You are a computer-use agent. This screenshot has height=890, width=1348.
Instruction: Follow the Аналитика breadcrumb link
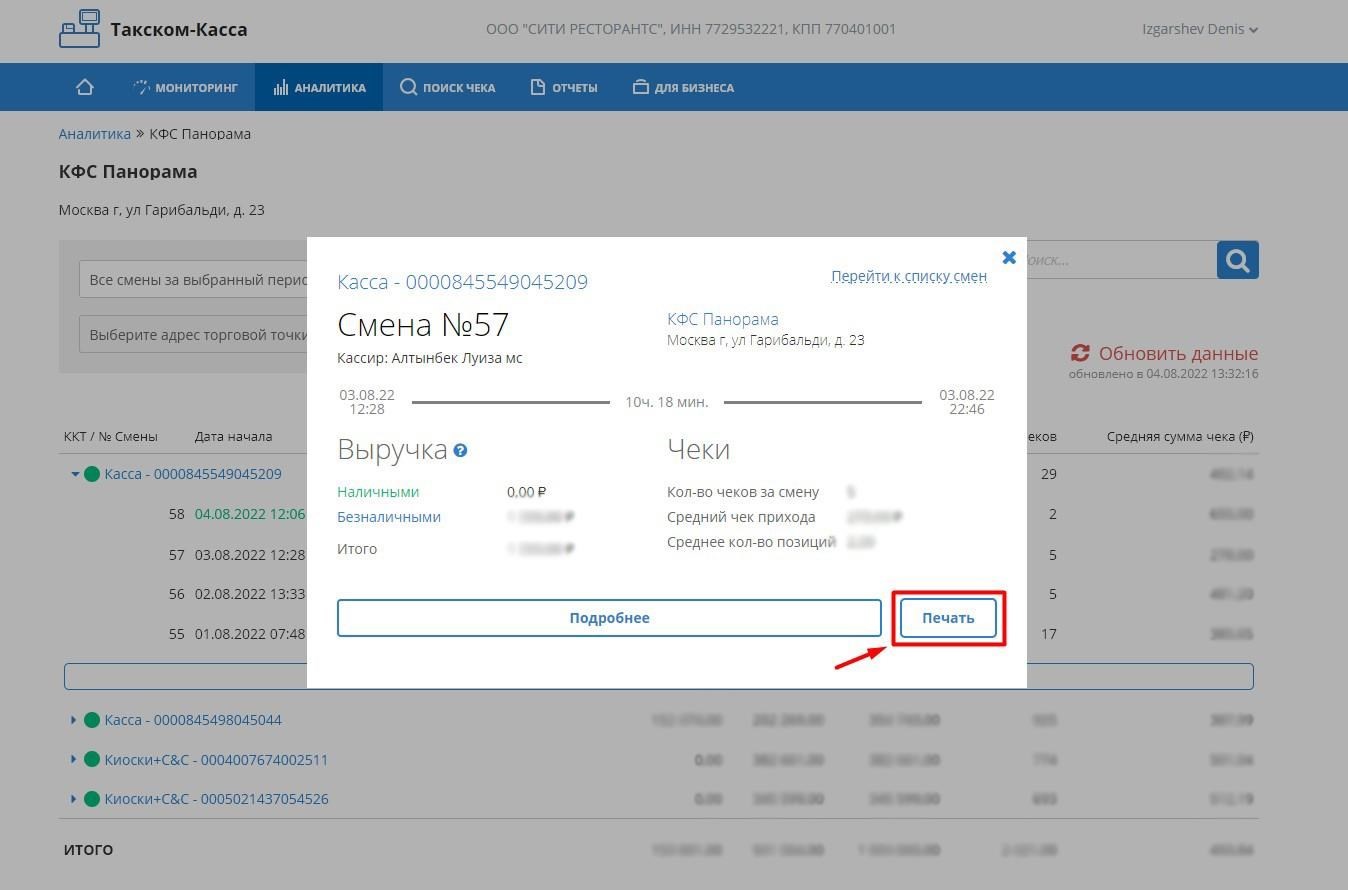point(94,134)
